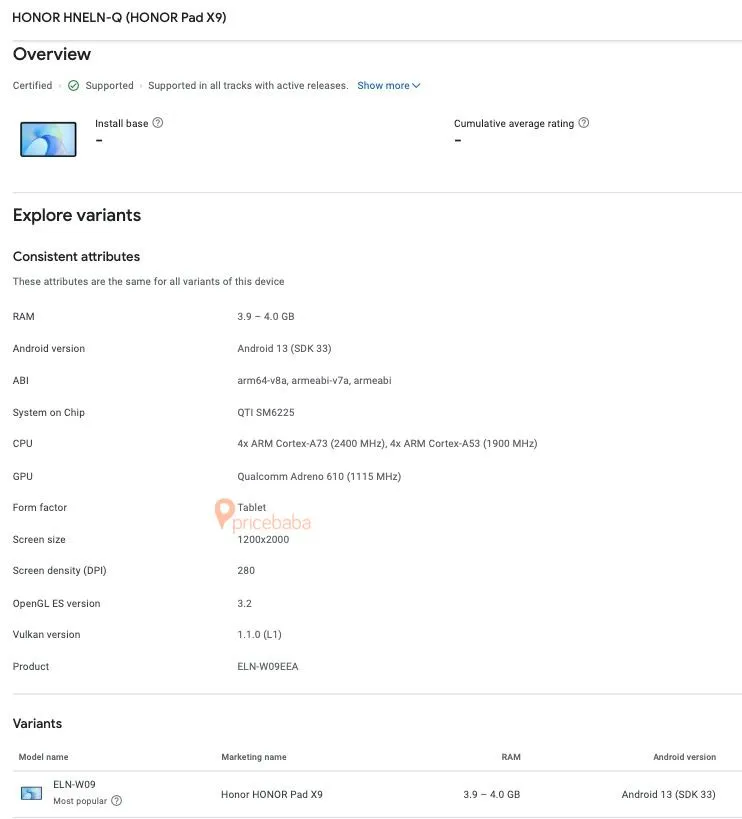Viewport: 742px width, 819px height.
Task: Click the Overview section heading
Action: 52,54
